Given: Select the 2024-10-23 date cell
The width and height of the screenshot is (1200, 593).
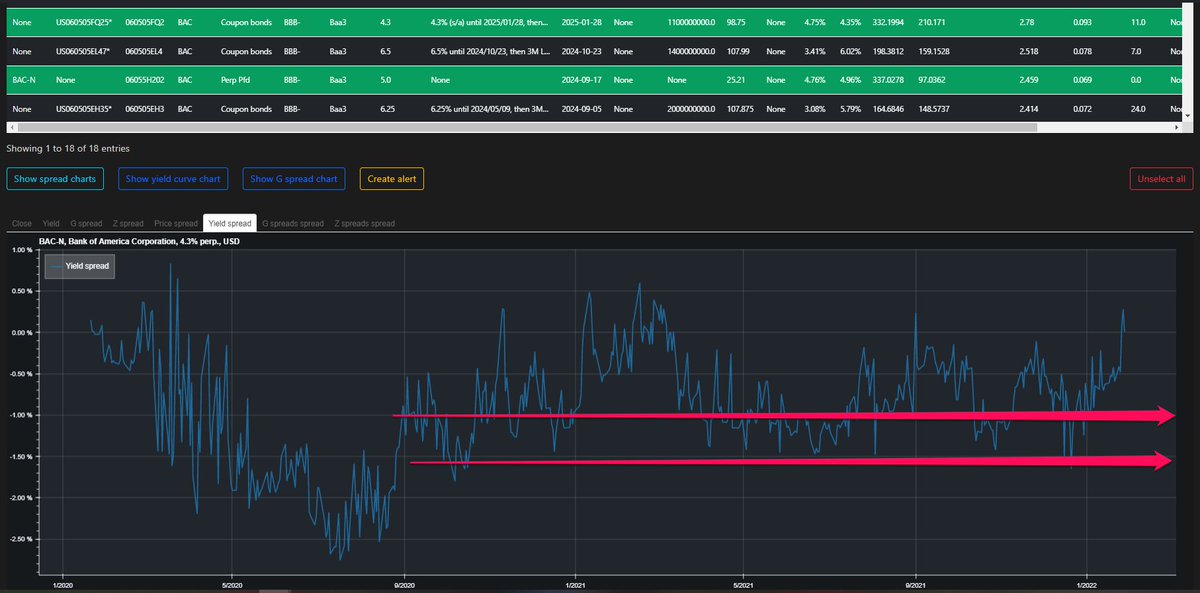Looking at the screenshot, I should (x=582, y=50).
